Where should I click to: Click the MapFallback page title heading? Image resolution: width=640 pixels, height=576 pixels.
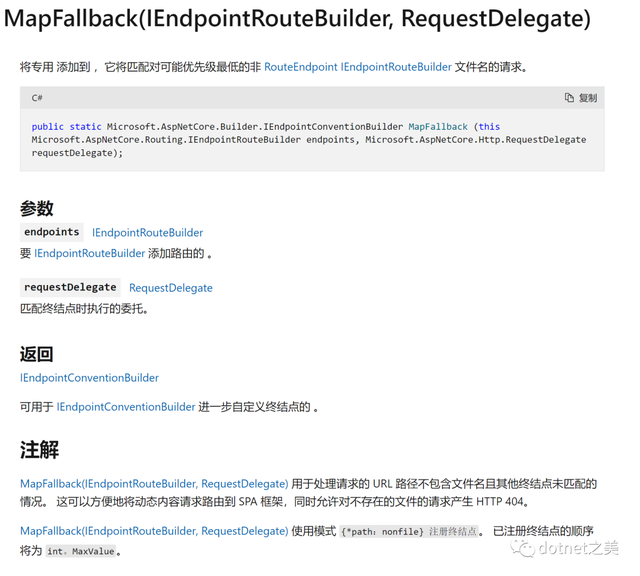[x=297, y=19]
